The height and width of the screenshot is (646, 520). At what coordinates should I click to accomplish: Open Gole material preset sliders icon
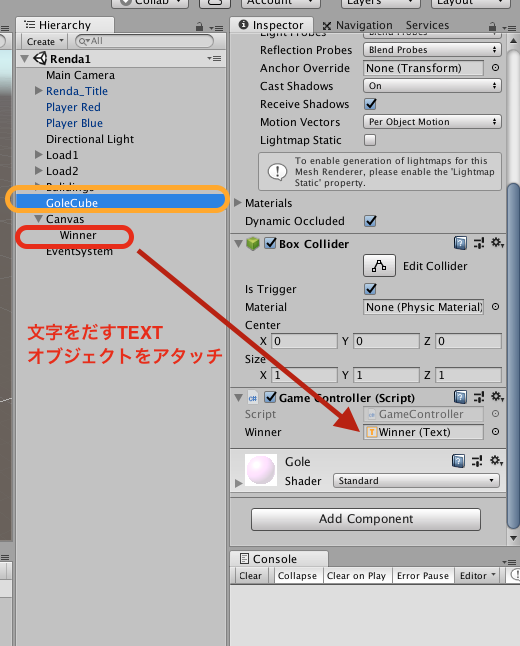[477, 461]
